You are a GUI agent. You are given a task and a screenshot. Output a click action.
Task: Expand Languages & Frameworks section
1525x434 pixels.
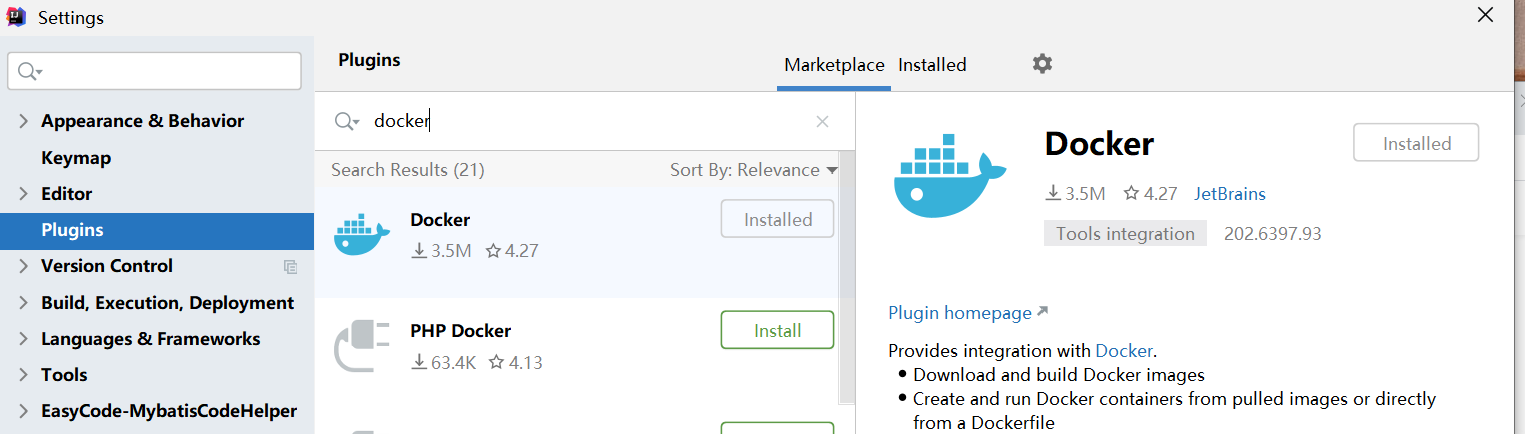tap(23, 339)
